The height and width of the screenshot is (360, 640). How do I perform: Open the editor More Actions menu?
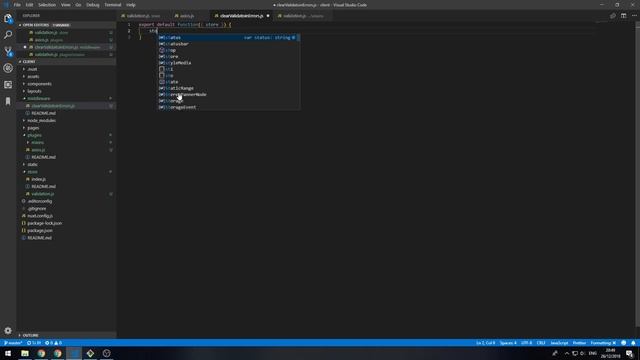point(634,16)
